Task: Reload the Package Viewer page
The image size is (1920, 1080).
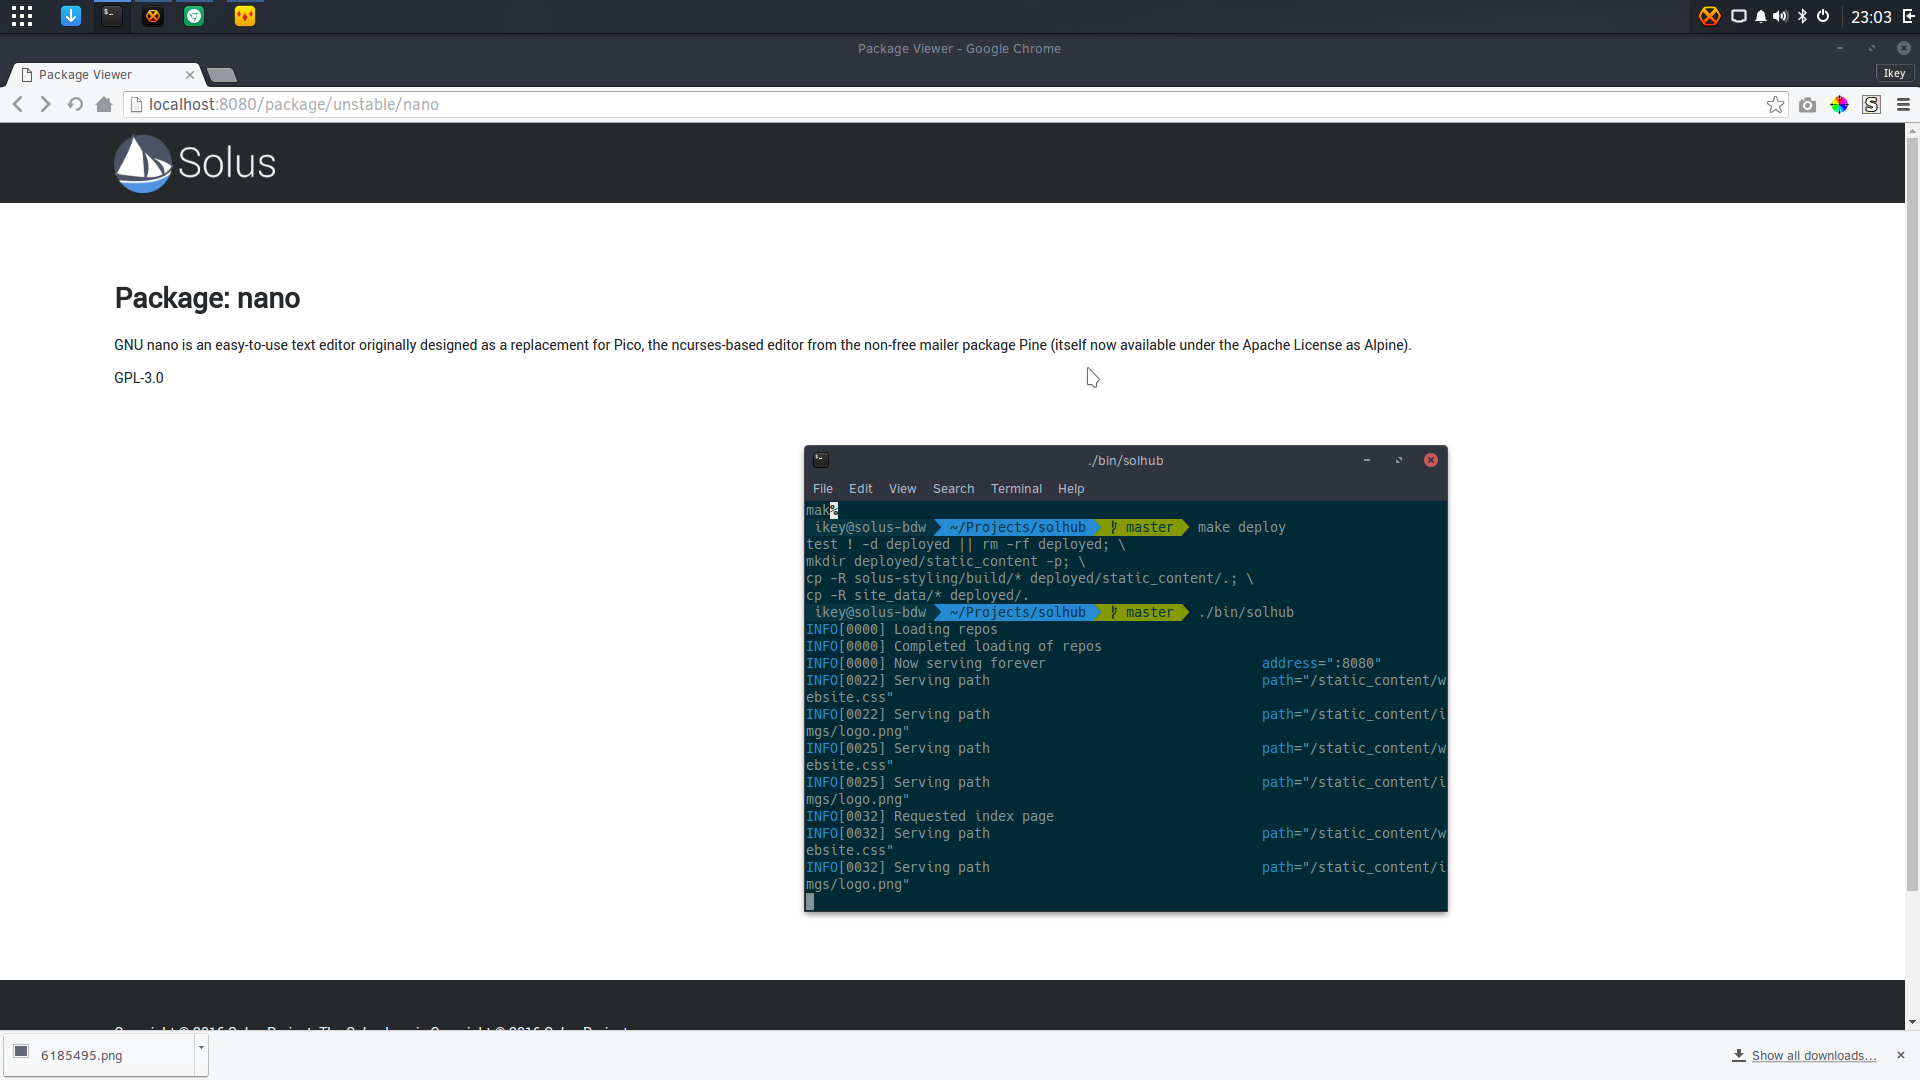Action: (x=75, y=104)
